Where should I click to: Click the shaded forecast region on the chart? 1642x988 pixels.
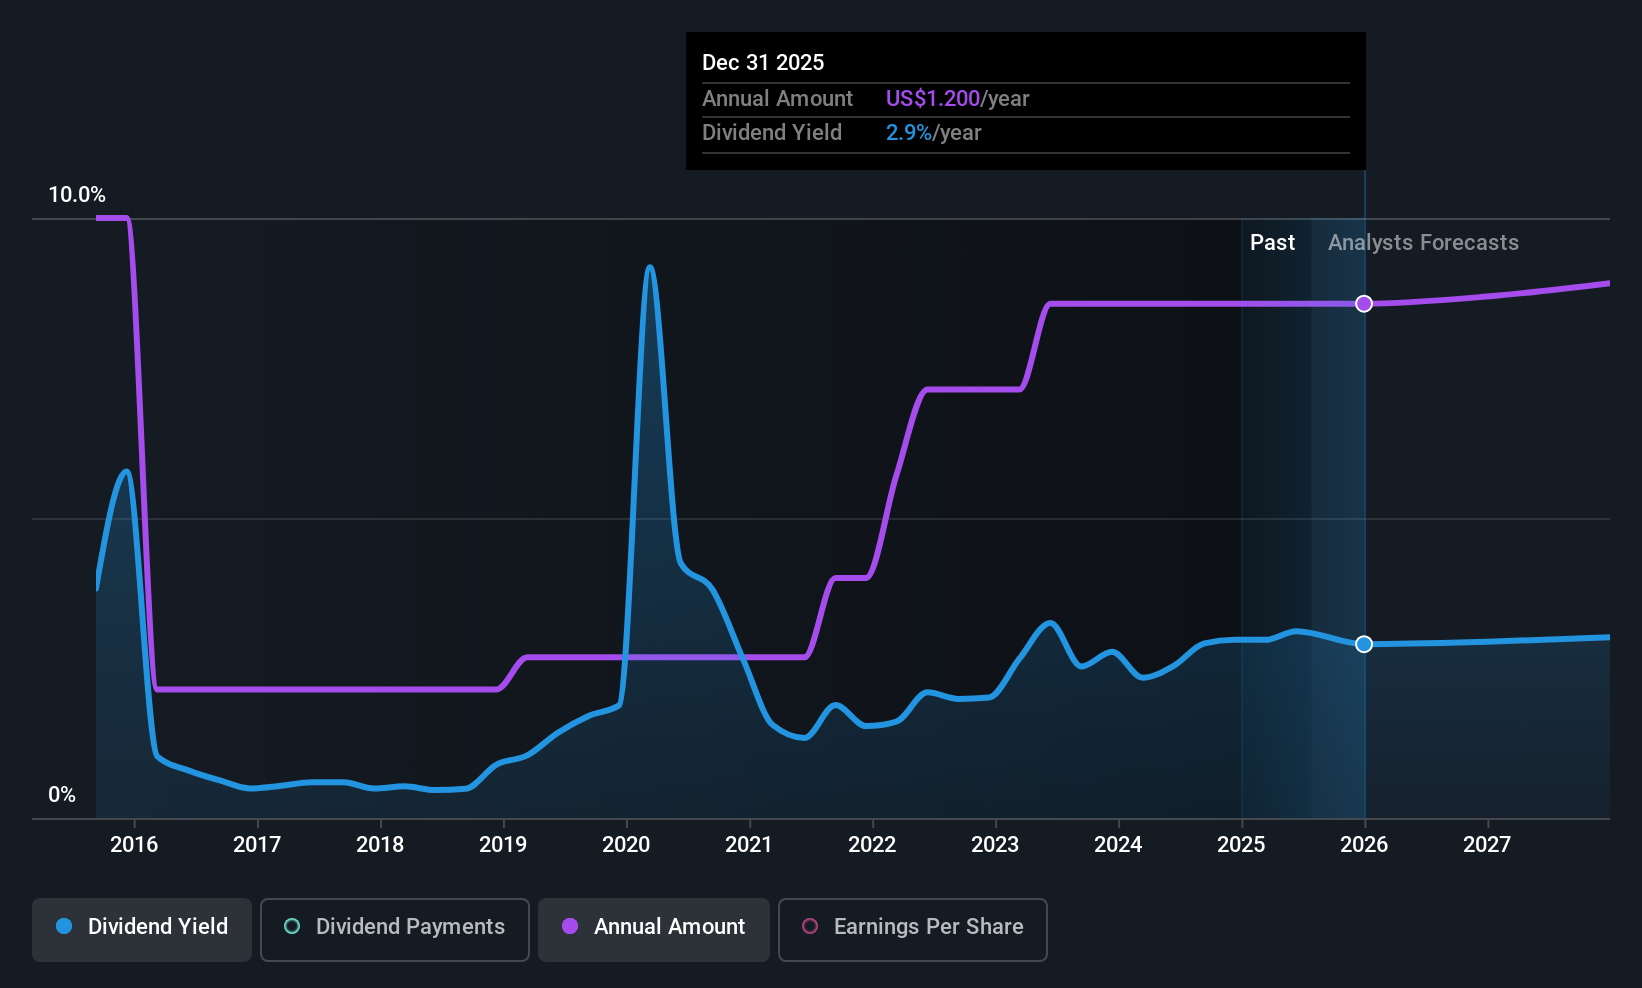click(1300, 500)
